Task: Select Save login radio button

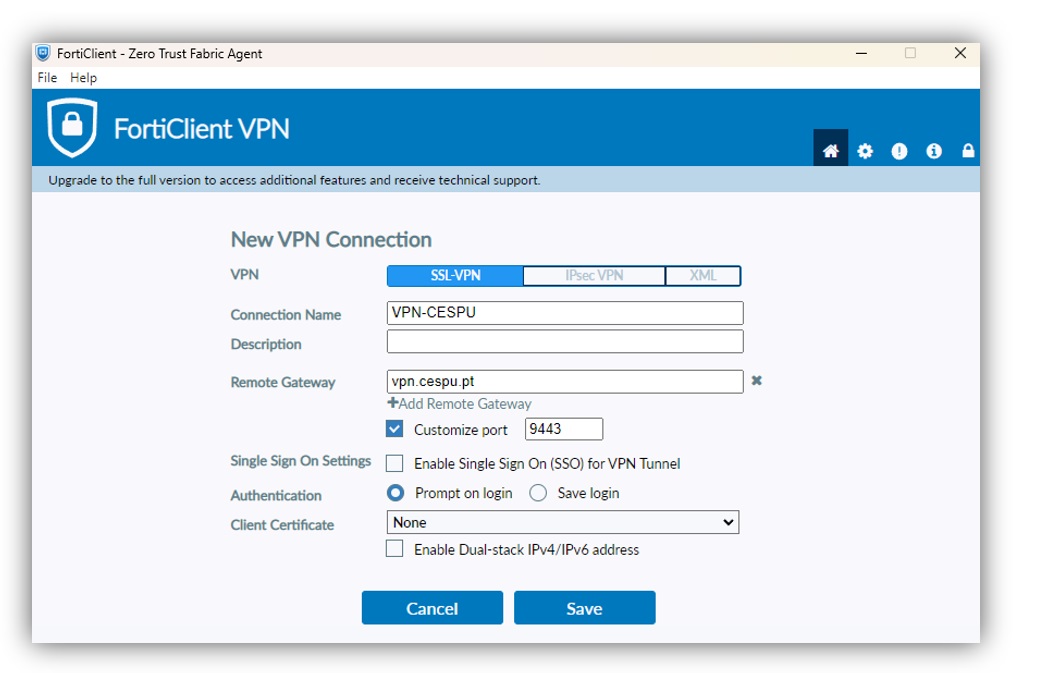Action: 538,492
